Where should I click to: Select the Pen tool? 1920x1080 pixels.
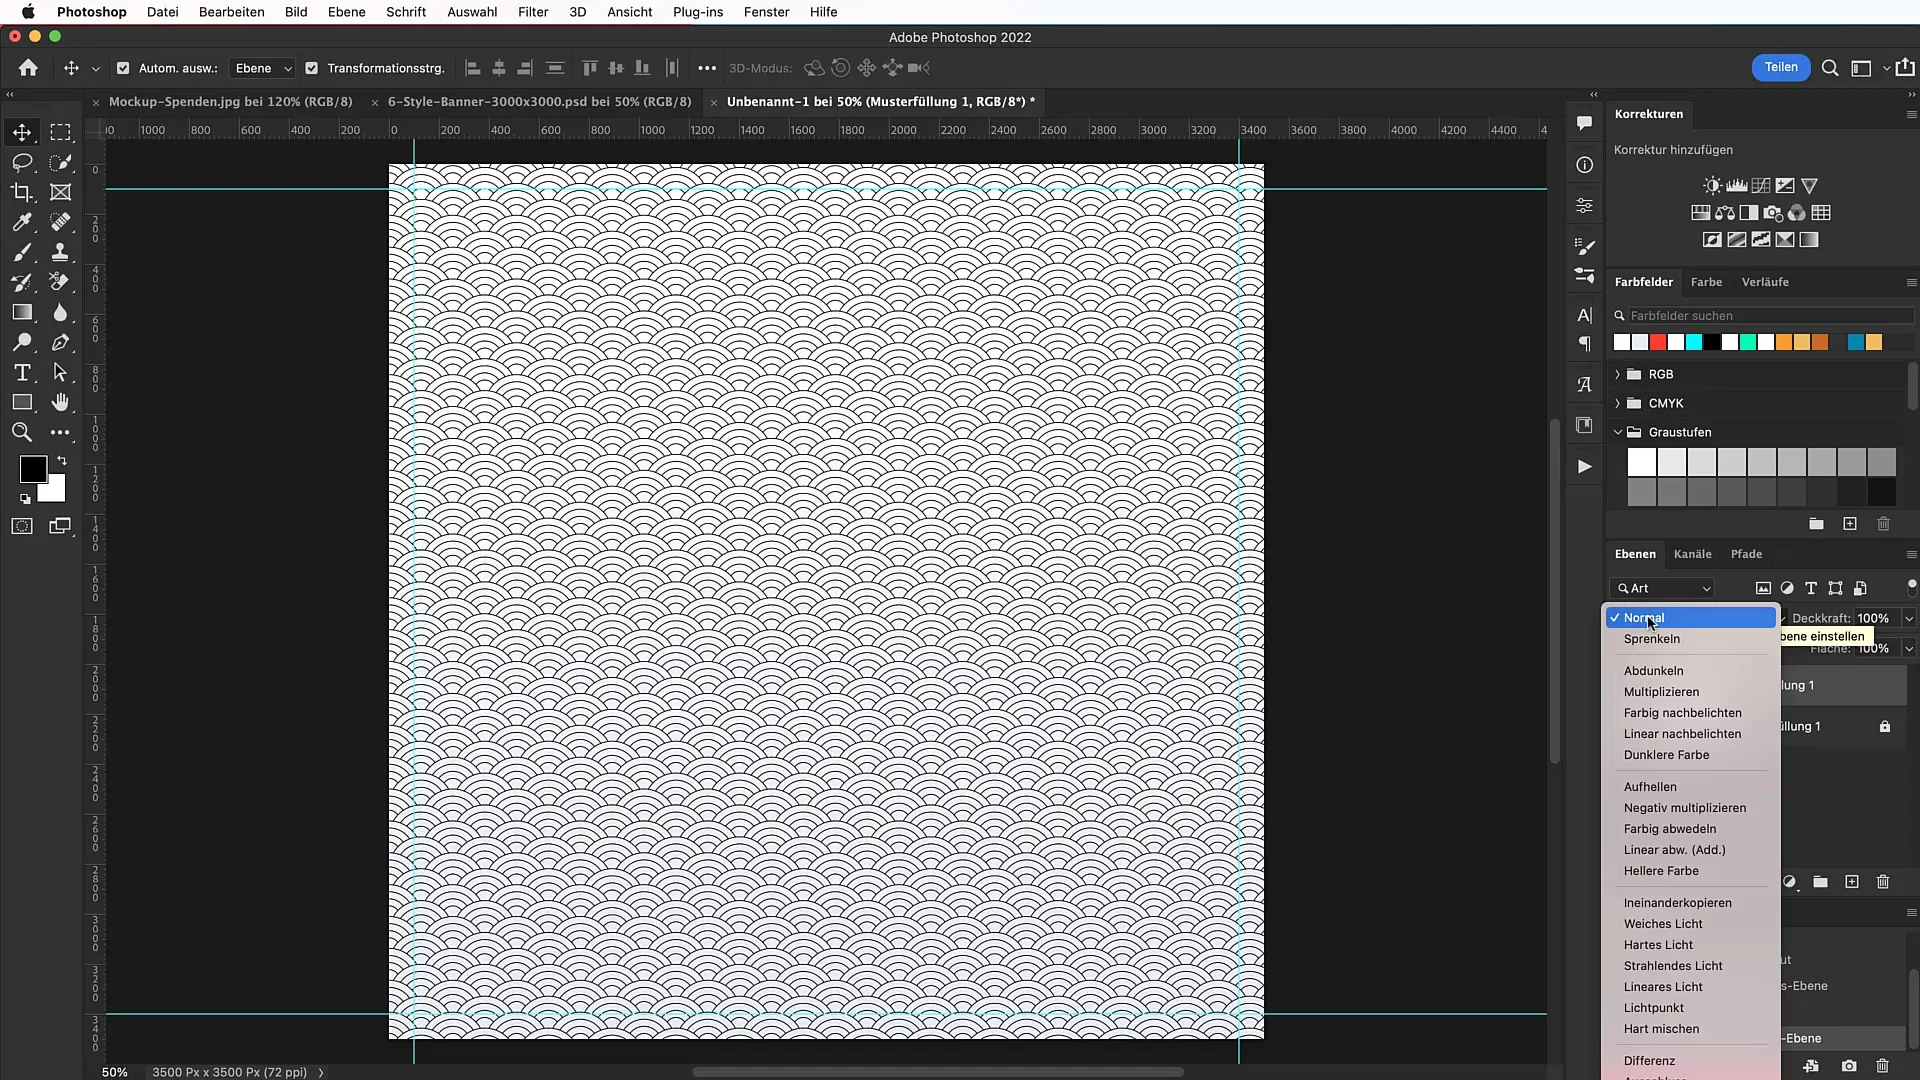pyautogui.click(x=61, y=342)
